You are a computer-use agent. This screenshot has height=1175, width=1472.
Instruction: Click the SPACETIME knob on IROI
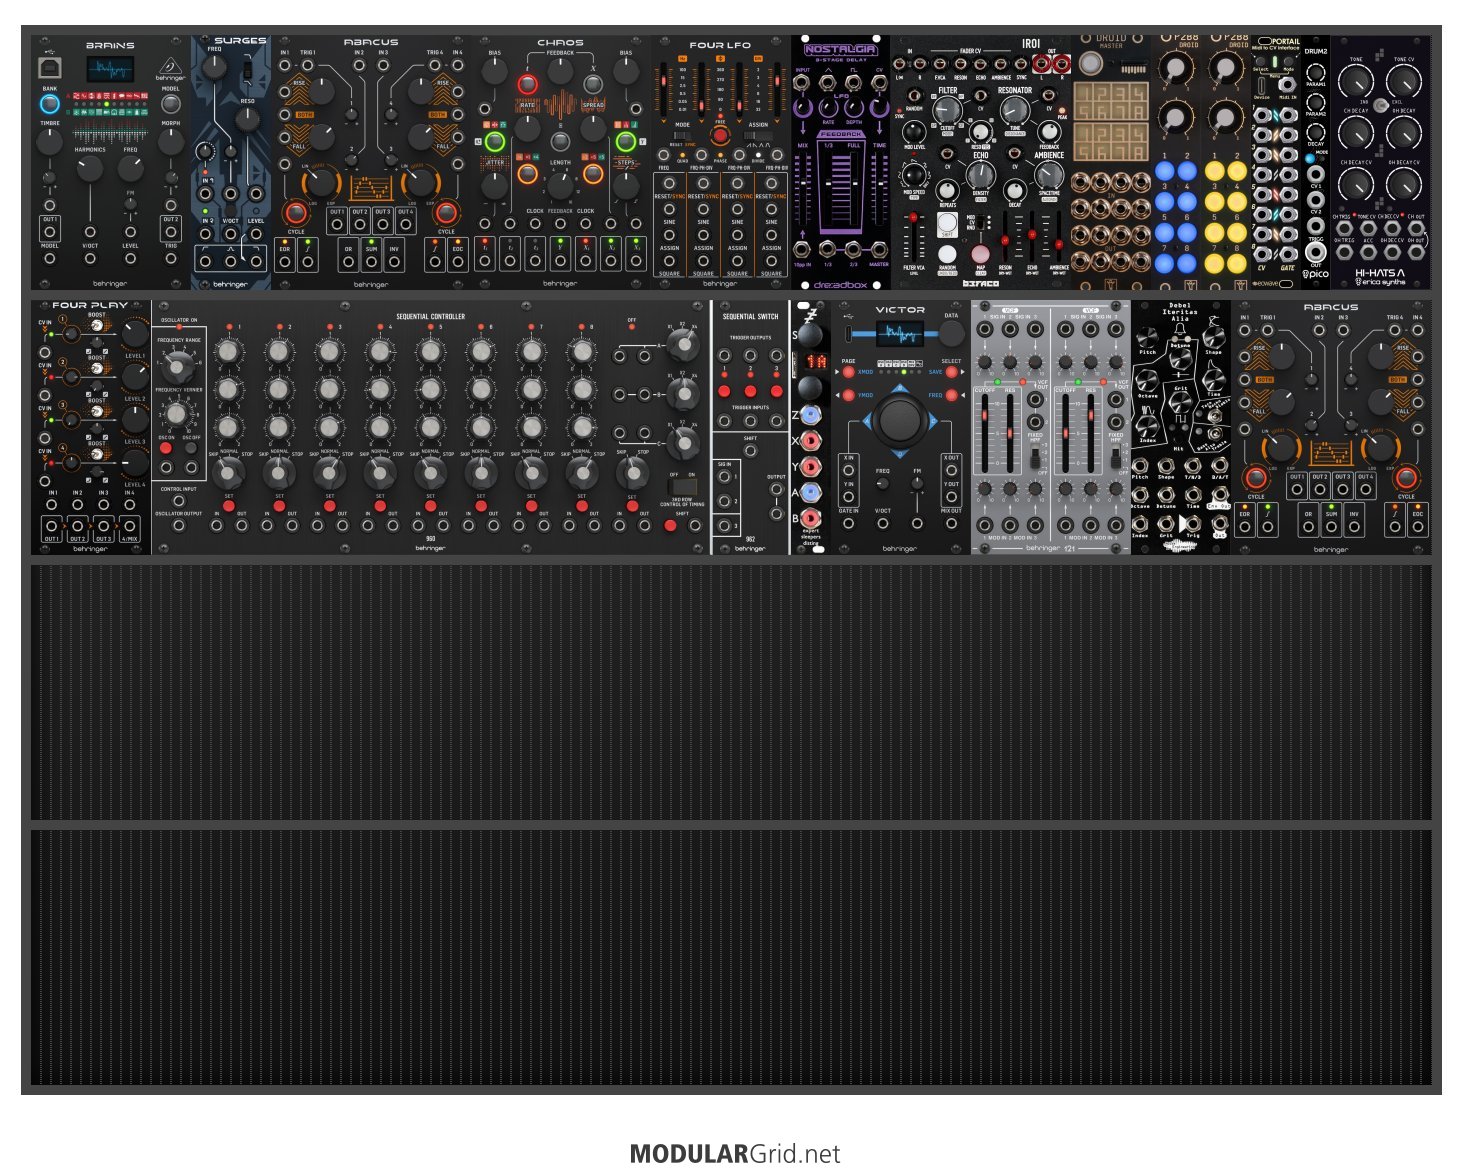(x=1049, y=174)
